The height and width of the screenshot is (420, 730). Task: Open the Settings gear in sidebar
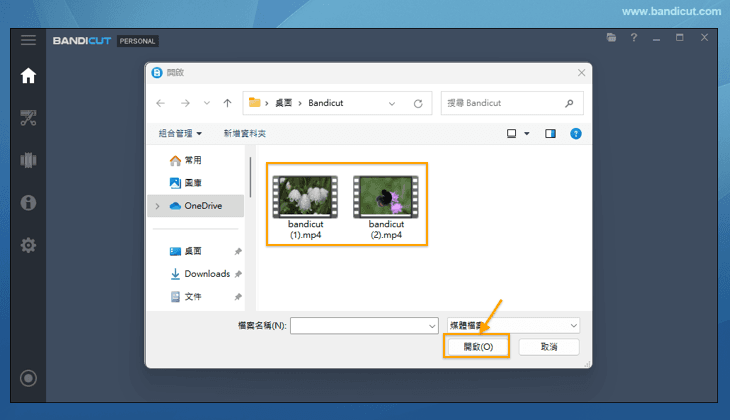[x=28, y=245]
